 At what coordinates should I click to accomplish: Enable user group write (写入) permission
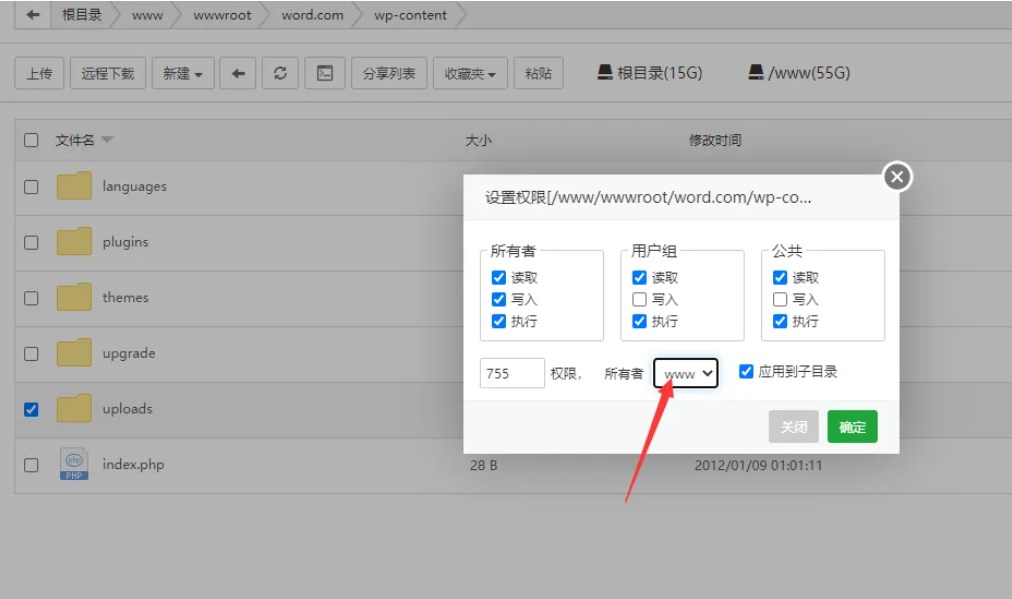point(640,299)
